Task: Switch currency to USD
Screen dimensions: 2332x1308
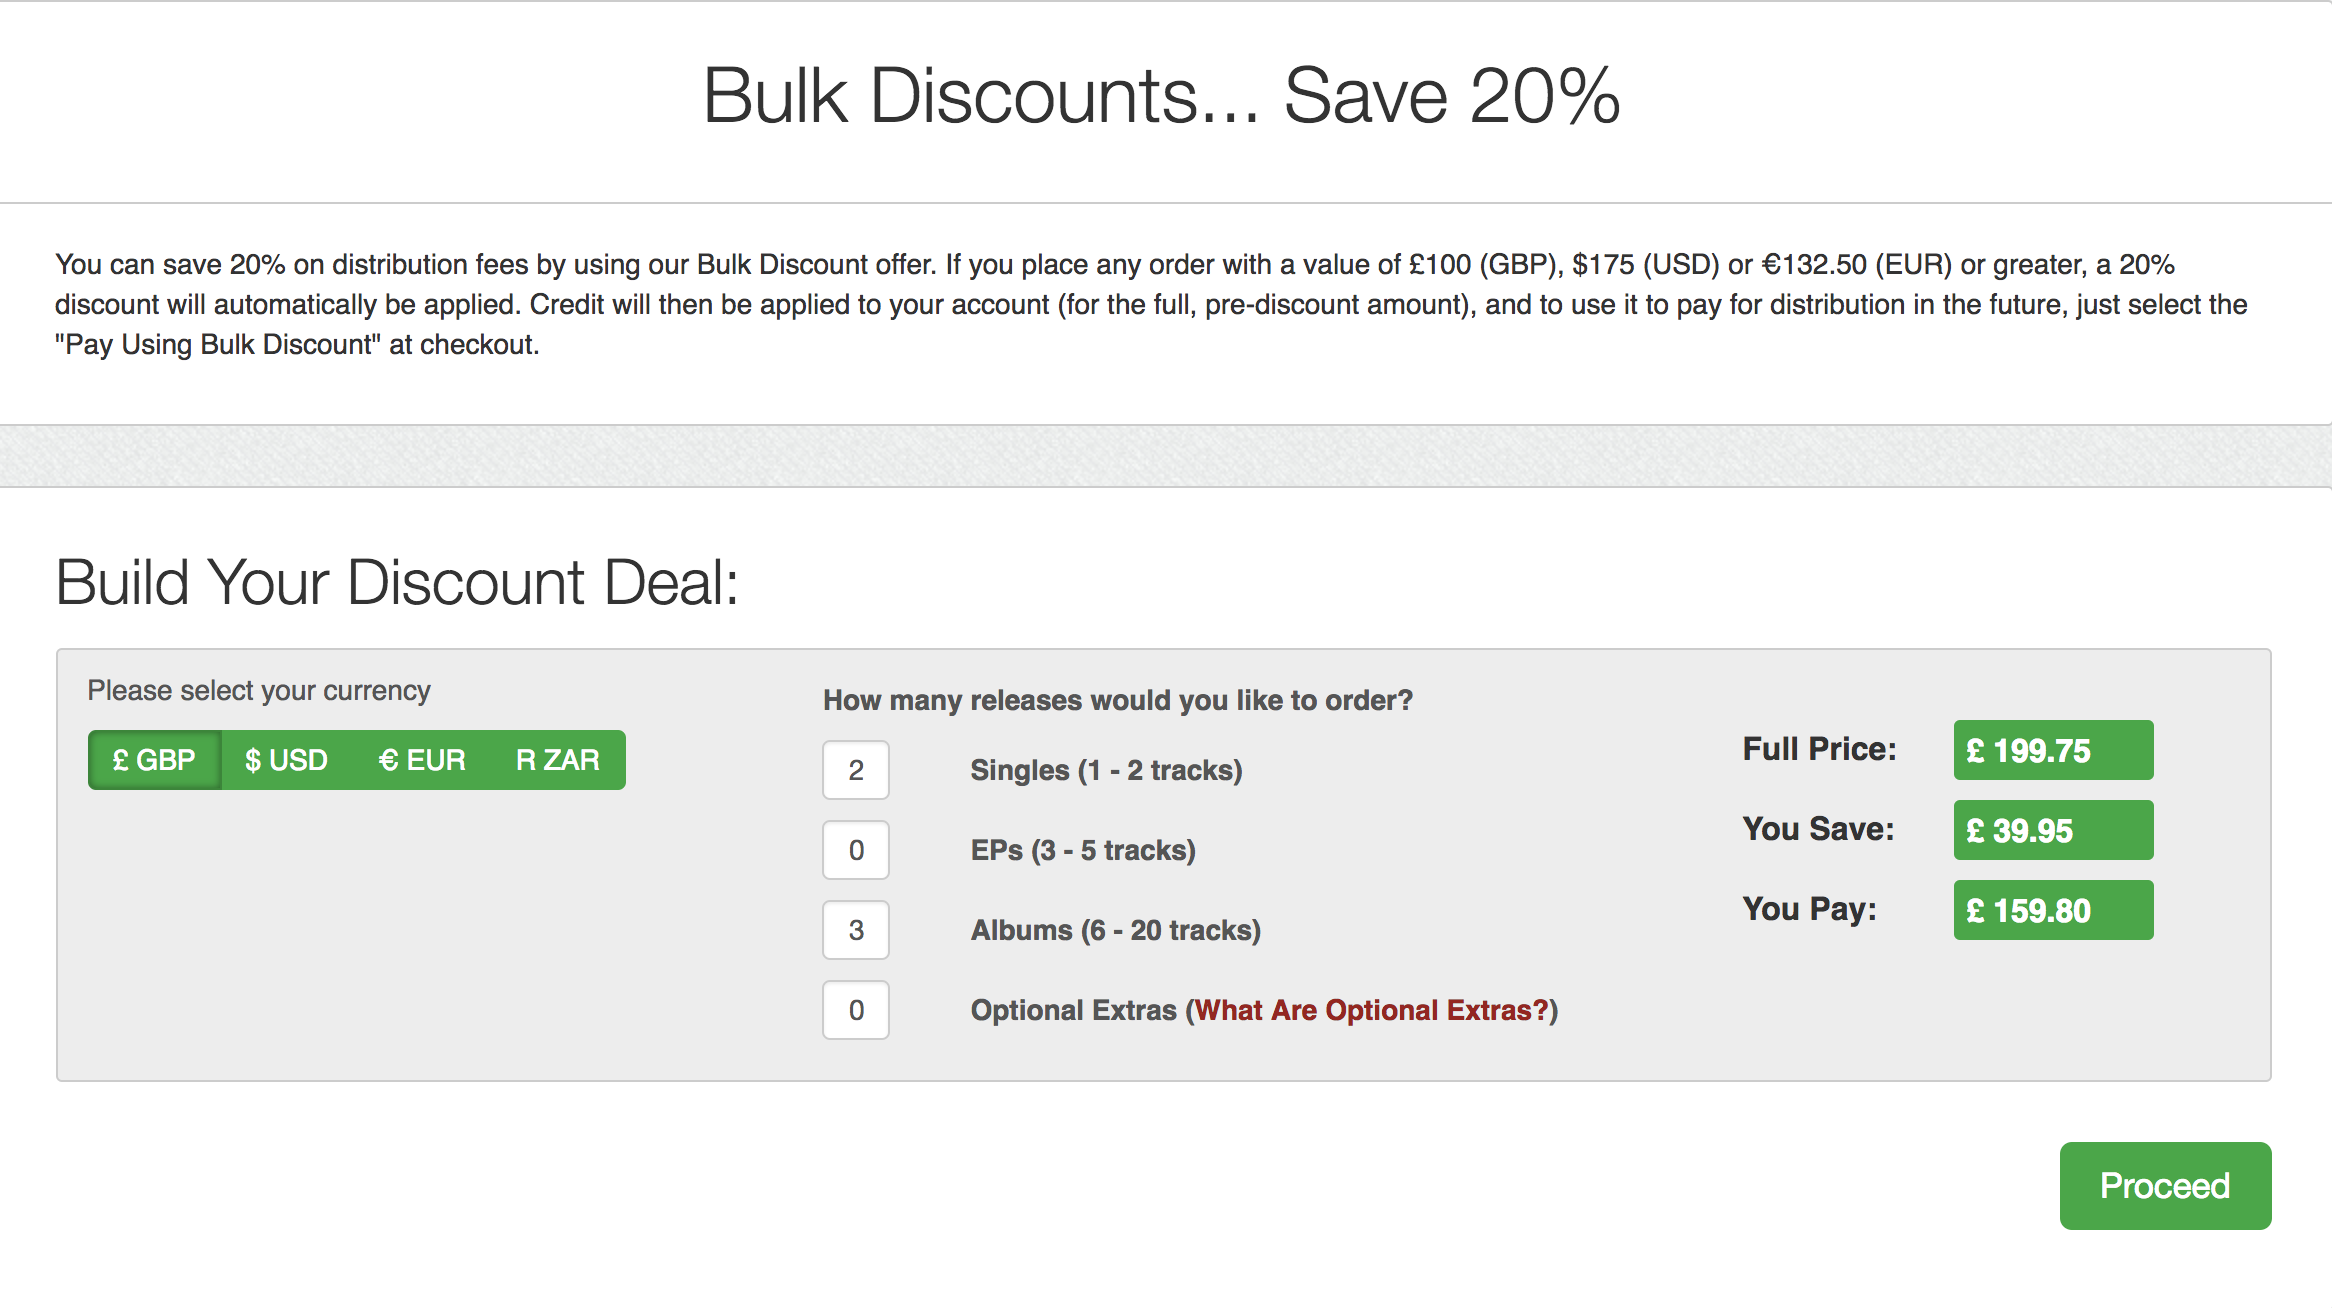Action: [285, 760]
